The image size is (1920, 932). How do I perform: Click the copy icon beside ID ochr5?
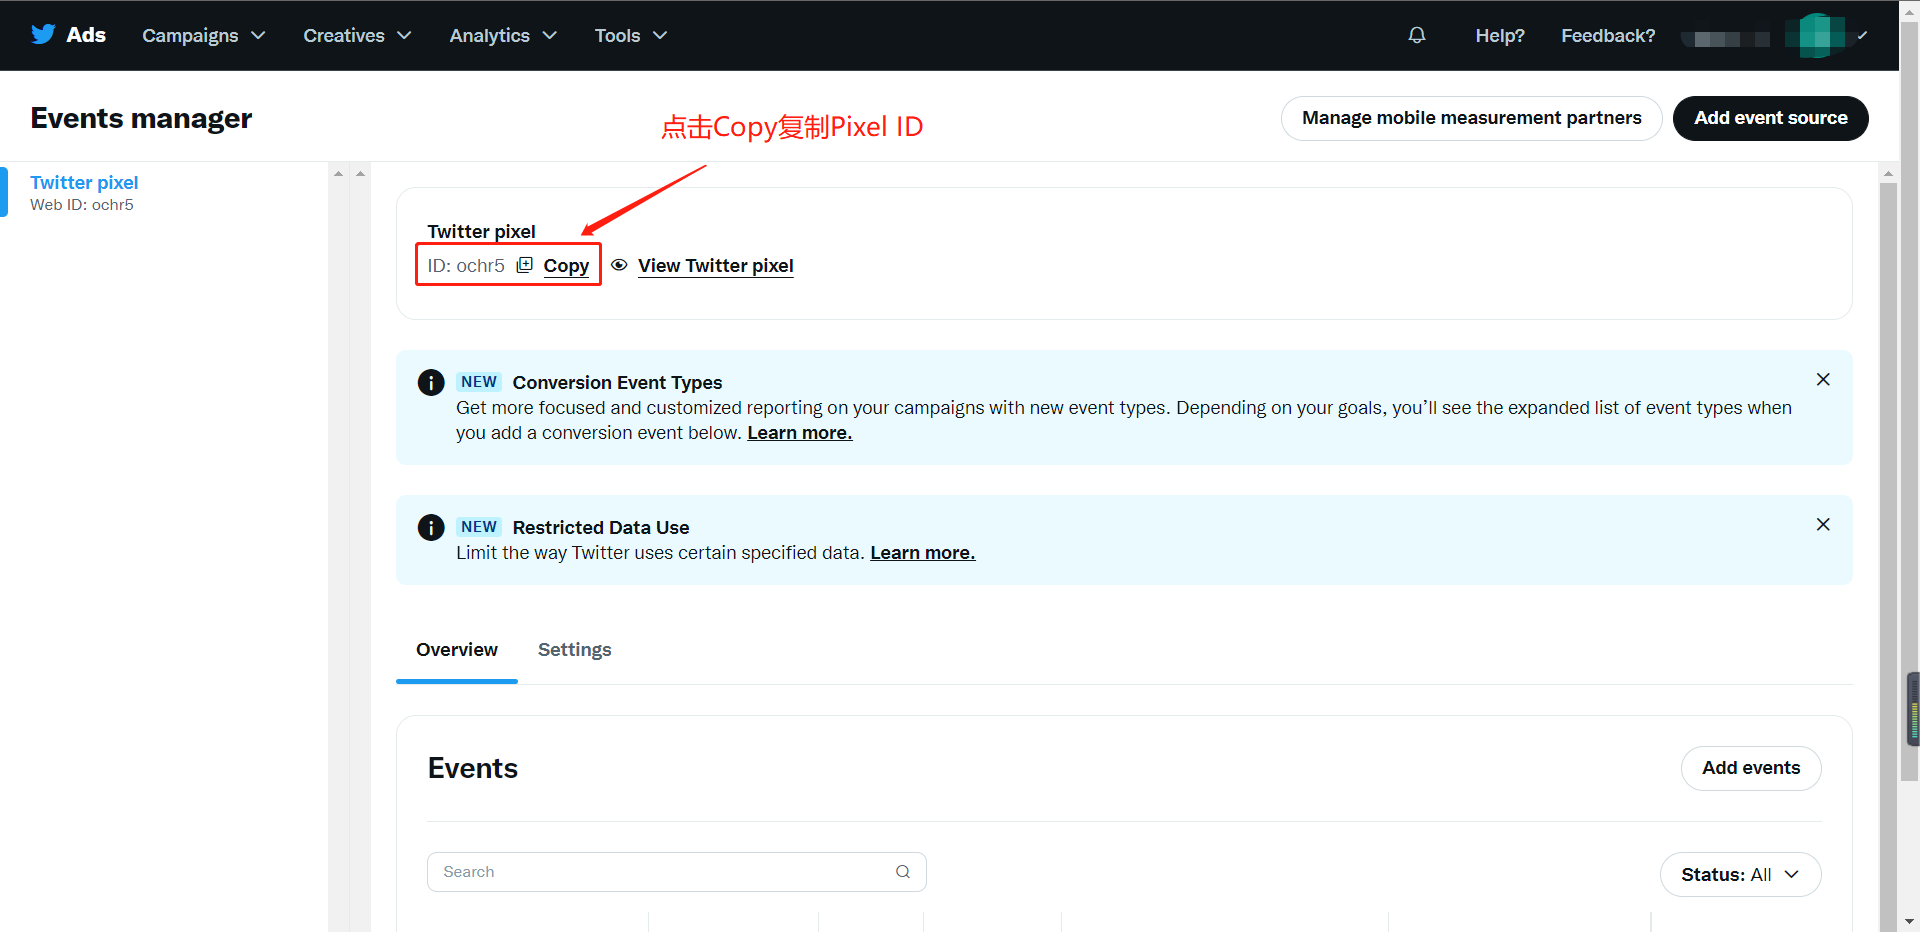pyautogui.click(x=525, y=265)
